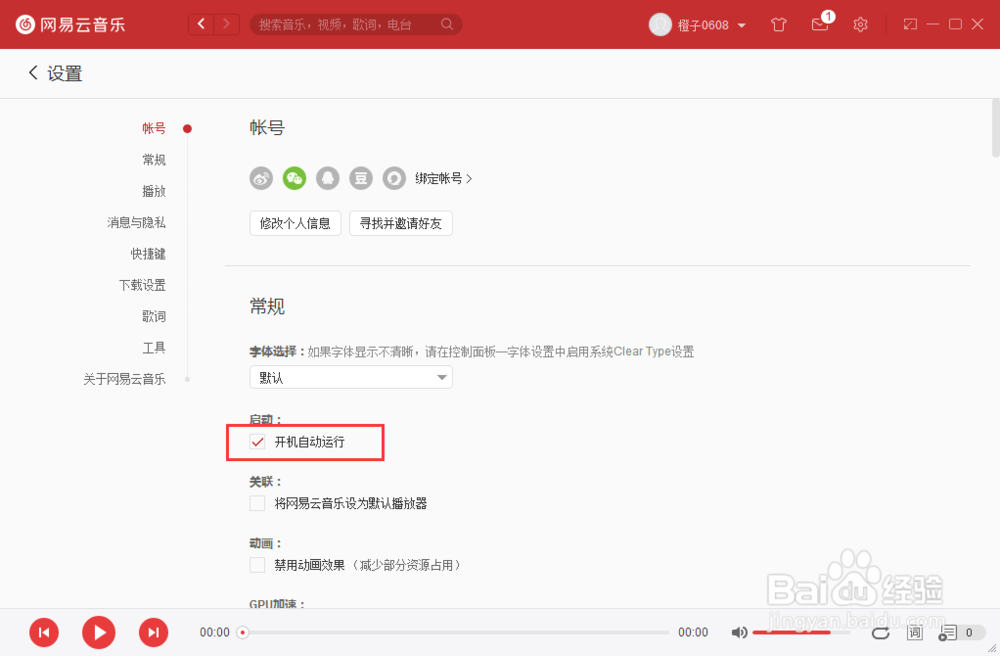Expand the account dropdown arrow beside 橙子0608
Image resolution: width=1000 pixels, height=656 pixels.
tap(742, 26)
